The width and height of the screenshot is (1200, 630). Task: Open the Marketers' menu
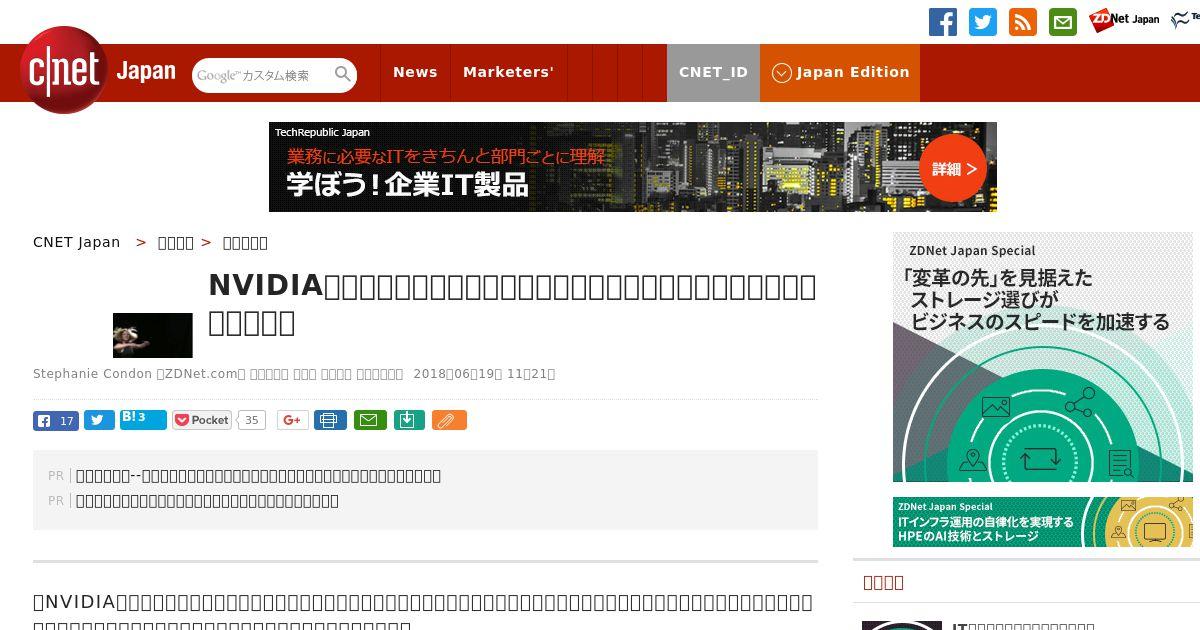click(x=508, y=73)
